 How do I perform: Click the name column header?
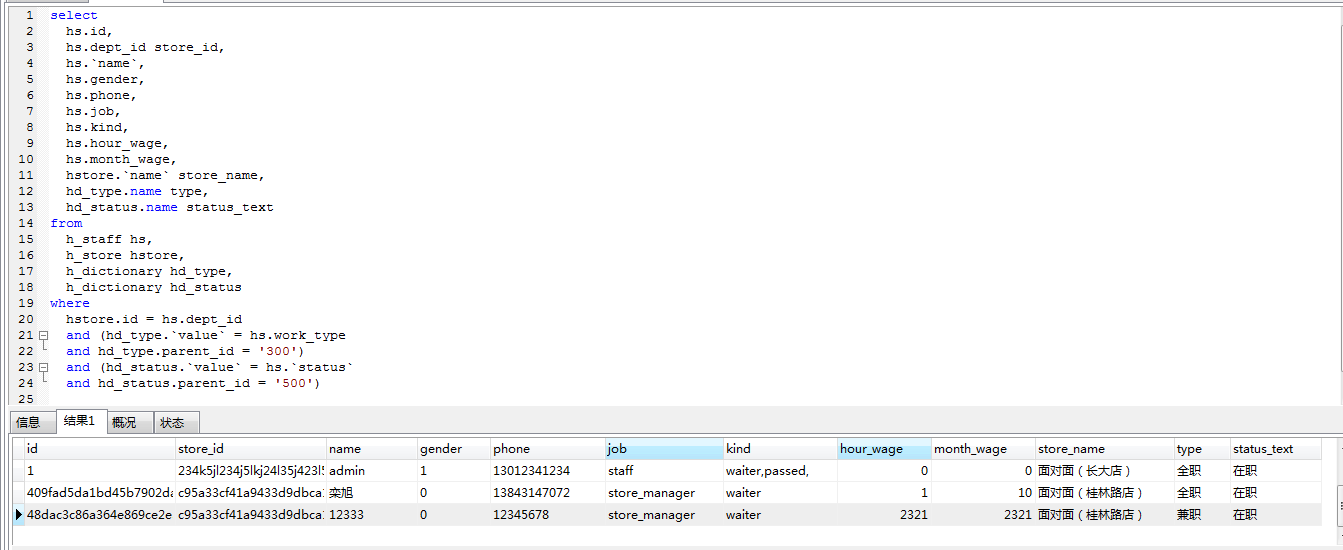coord(372,449)
